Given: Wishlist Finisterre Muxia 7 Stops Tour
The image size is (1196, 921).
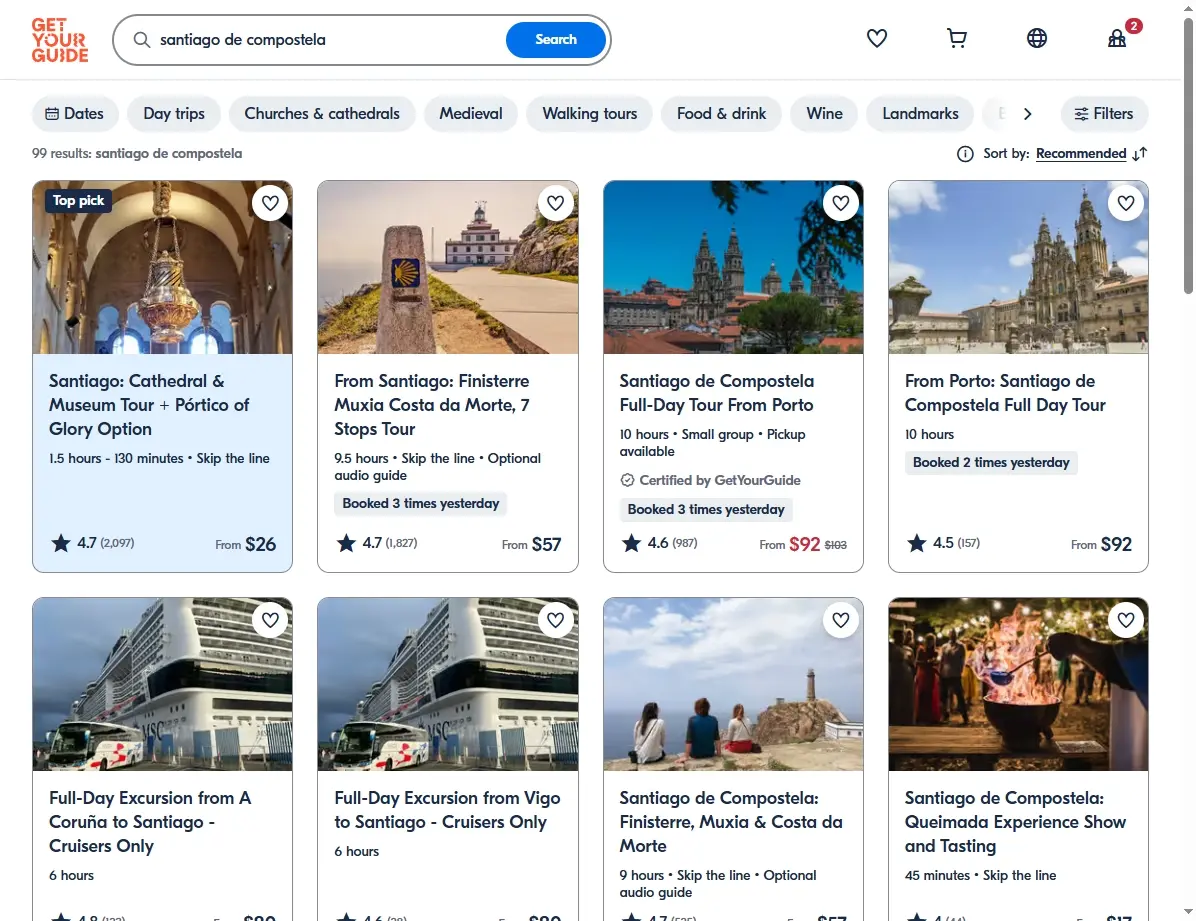Looking at the screenshot, I should coord(555,203).
